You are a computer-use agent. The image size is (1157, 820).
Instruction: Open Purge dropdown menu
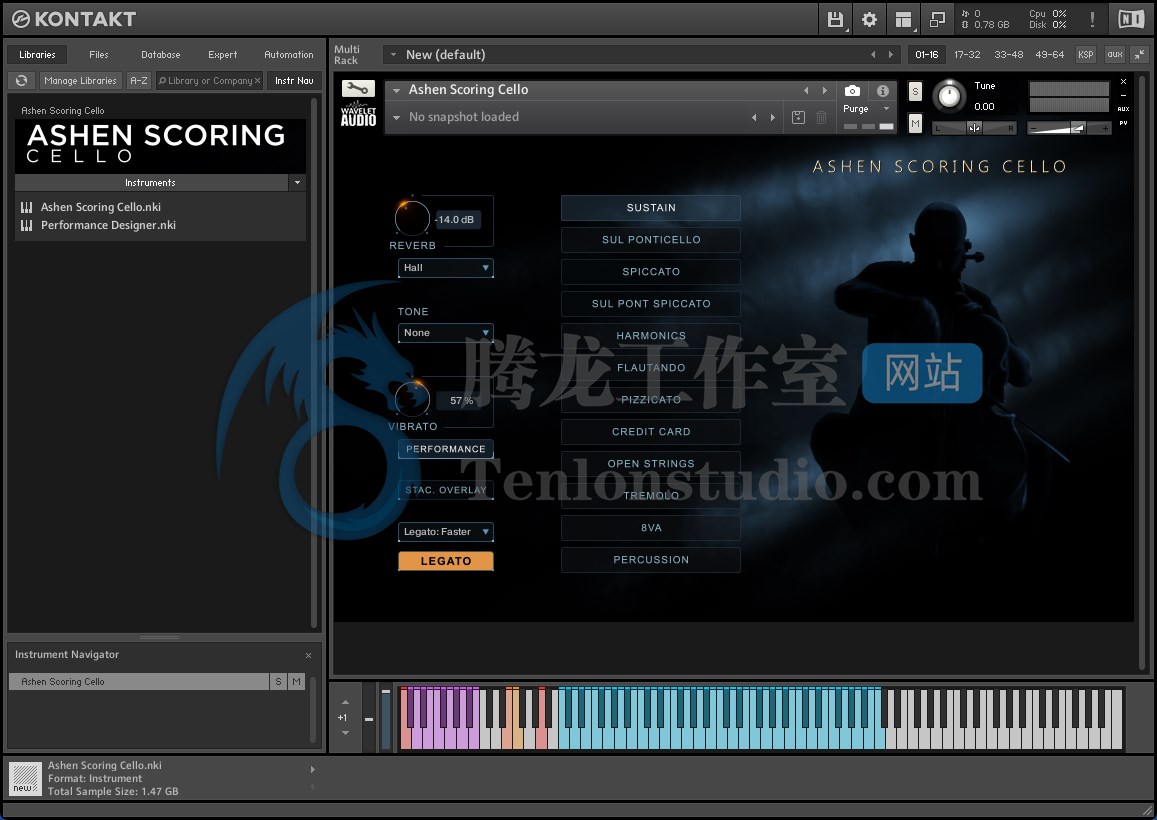point(866,108)
